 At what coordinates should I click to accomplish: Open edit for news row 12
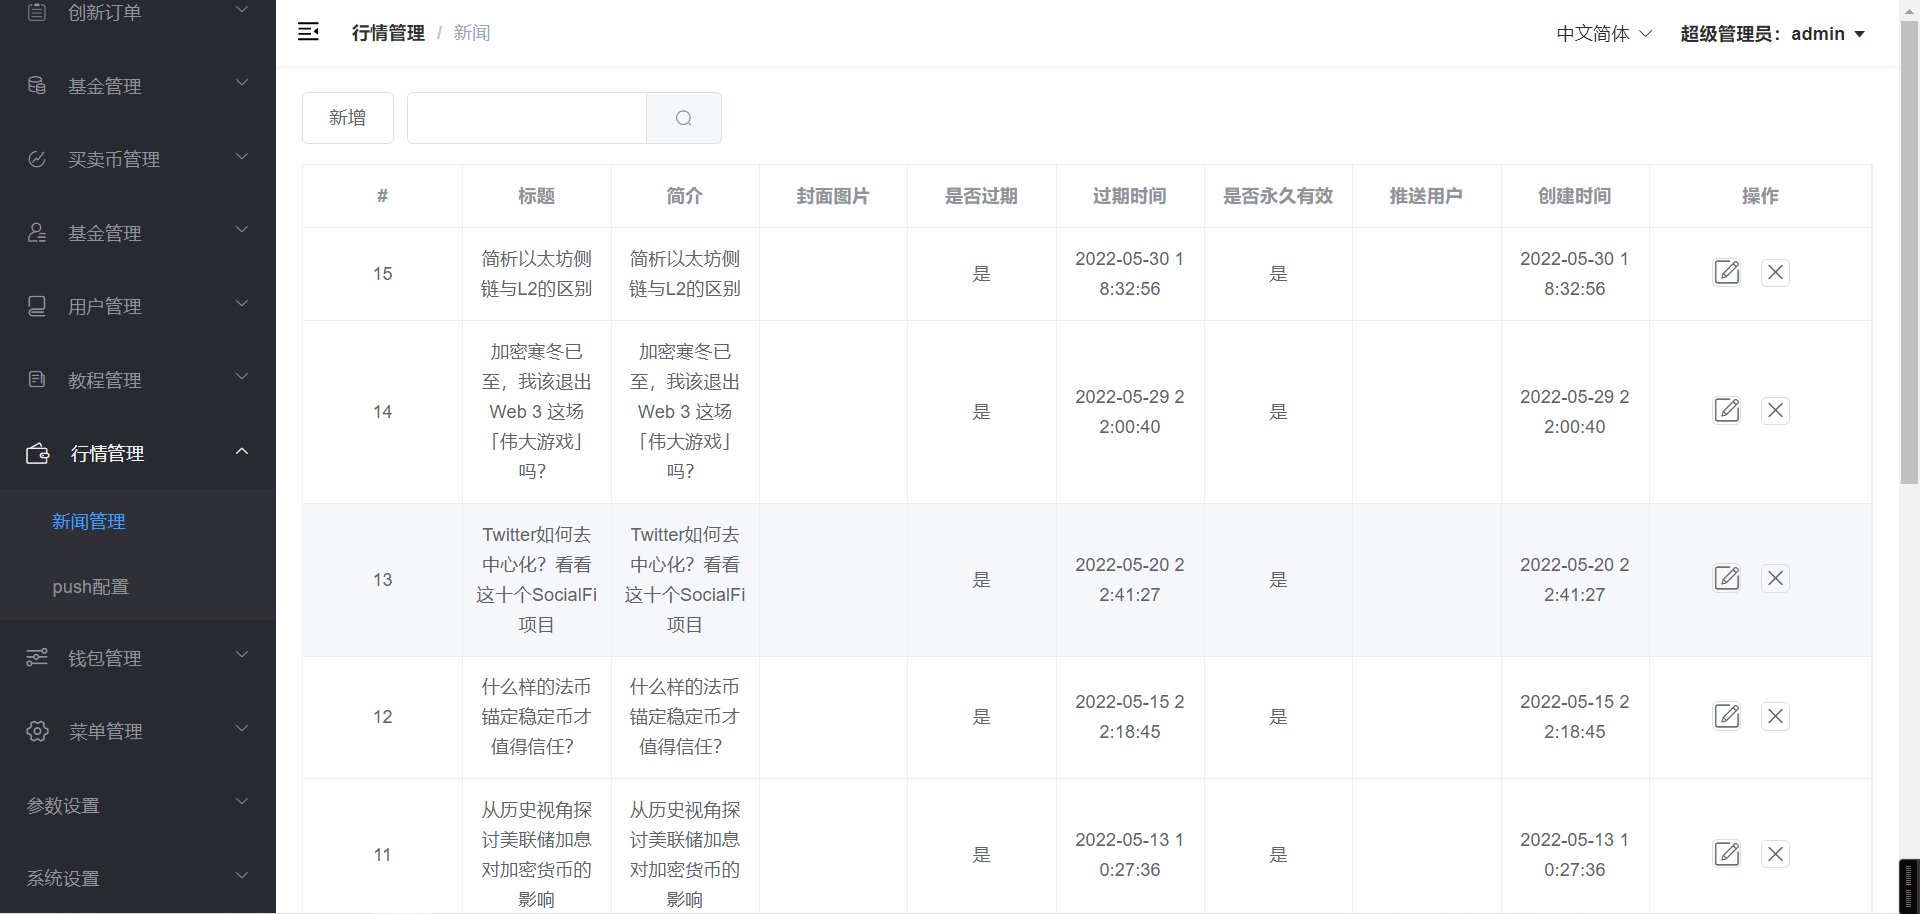pyautogui.click(x=1727, y=716)
